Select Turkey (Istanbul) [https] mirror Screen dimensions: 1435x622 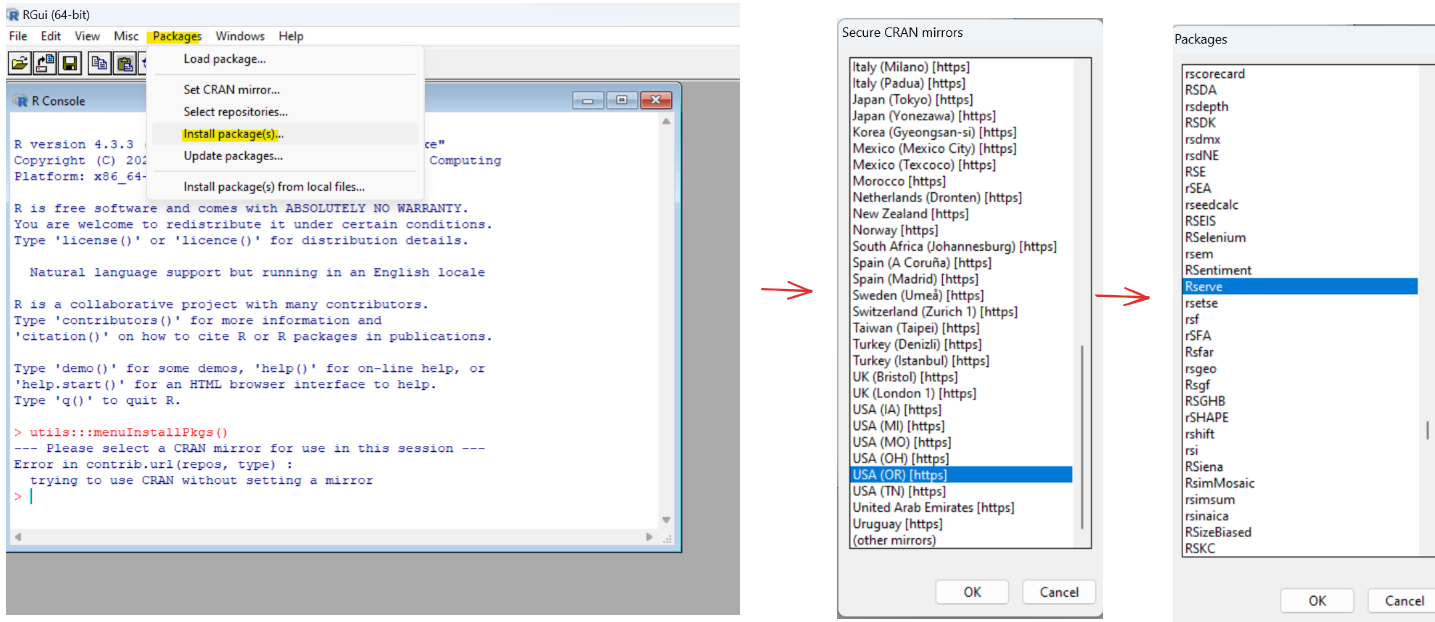point(961,360)
